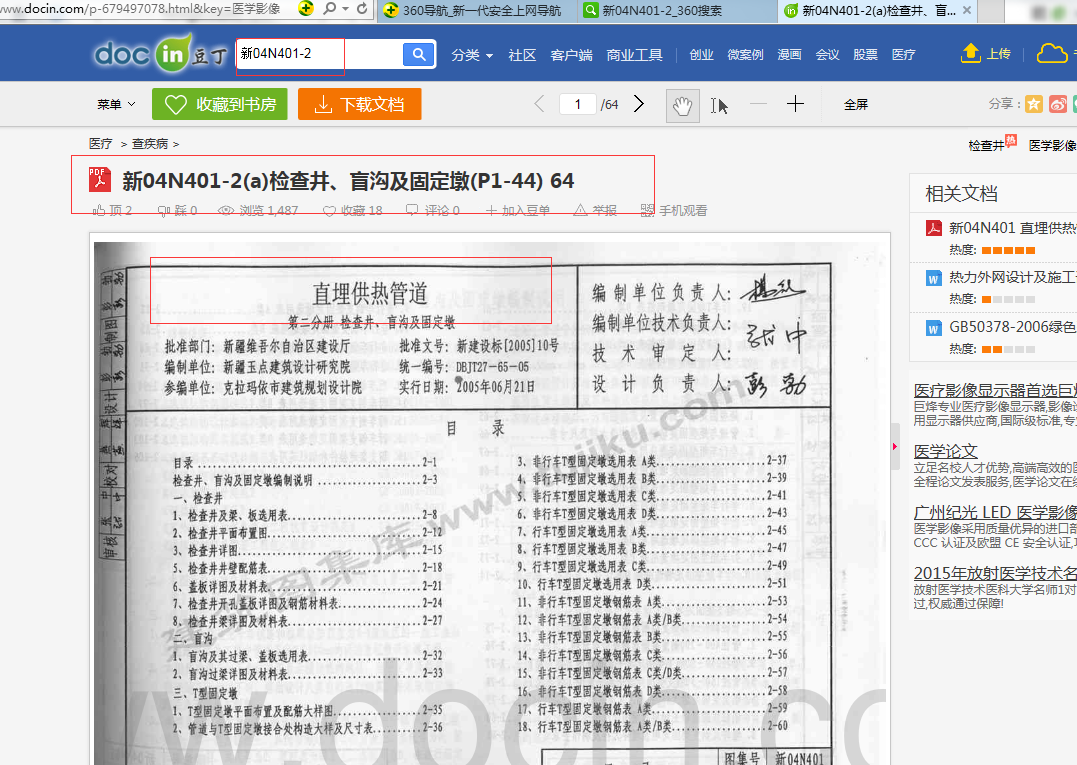Viewport: 1077px width, 765px height.
Task: Click browser address bar search magnifier
Action: coord(330,9)
